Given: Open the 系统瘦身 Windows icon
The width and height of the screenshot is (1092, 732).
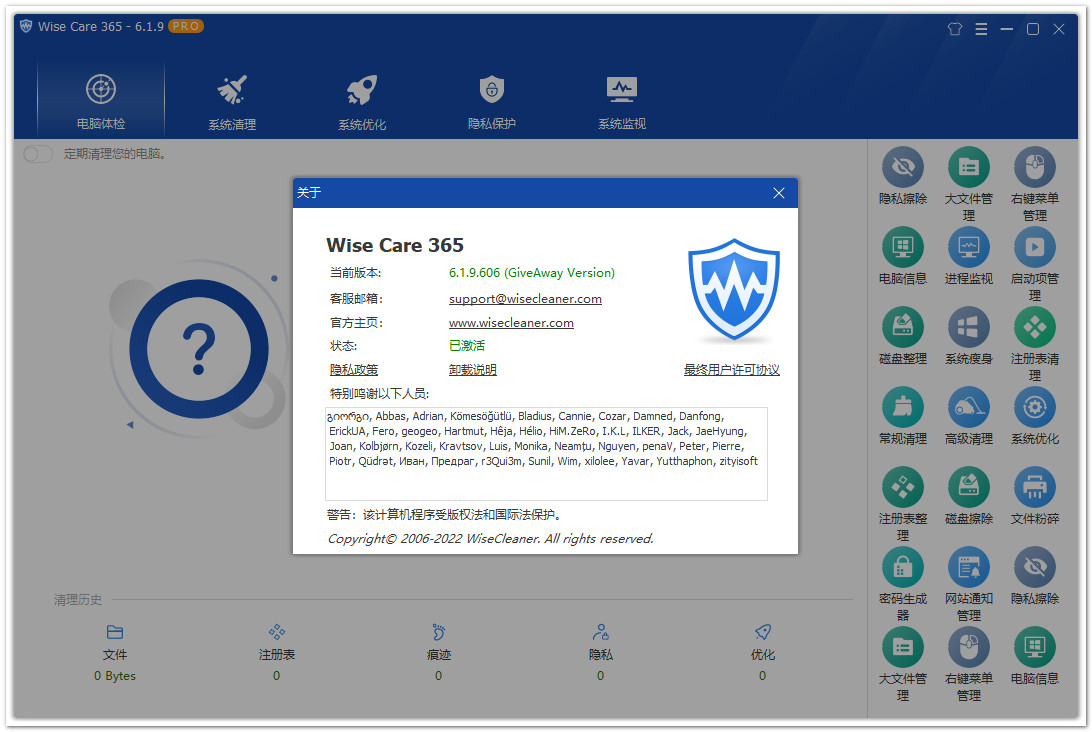Looking at the screenshot, I should click(968, 327).
